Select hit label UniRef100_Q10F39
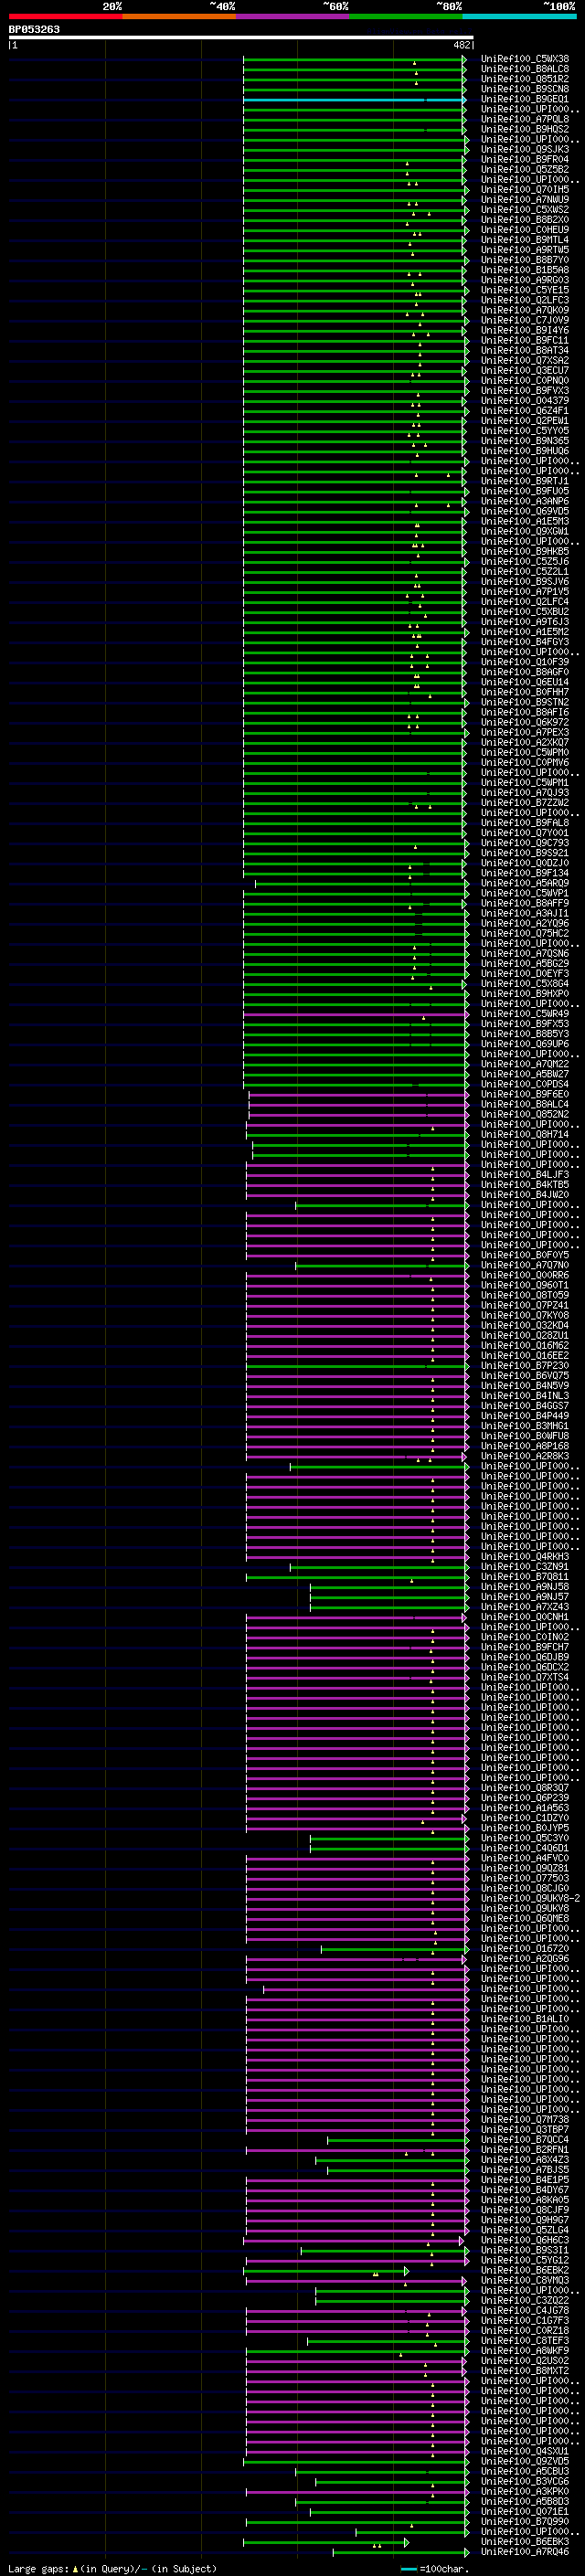This screenshot has height=2576, width=585. point(524,662)
